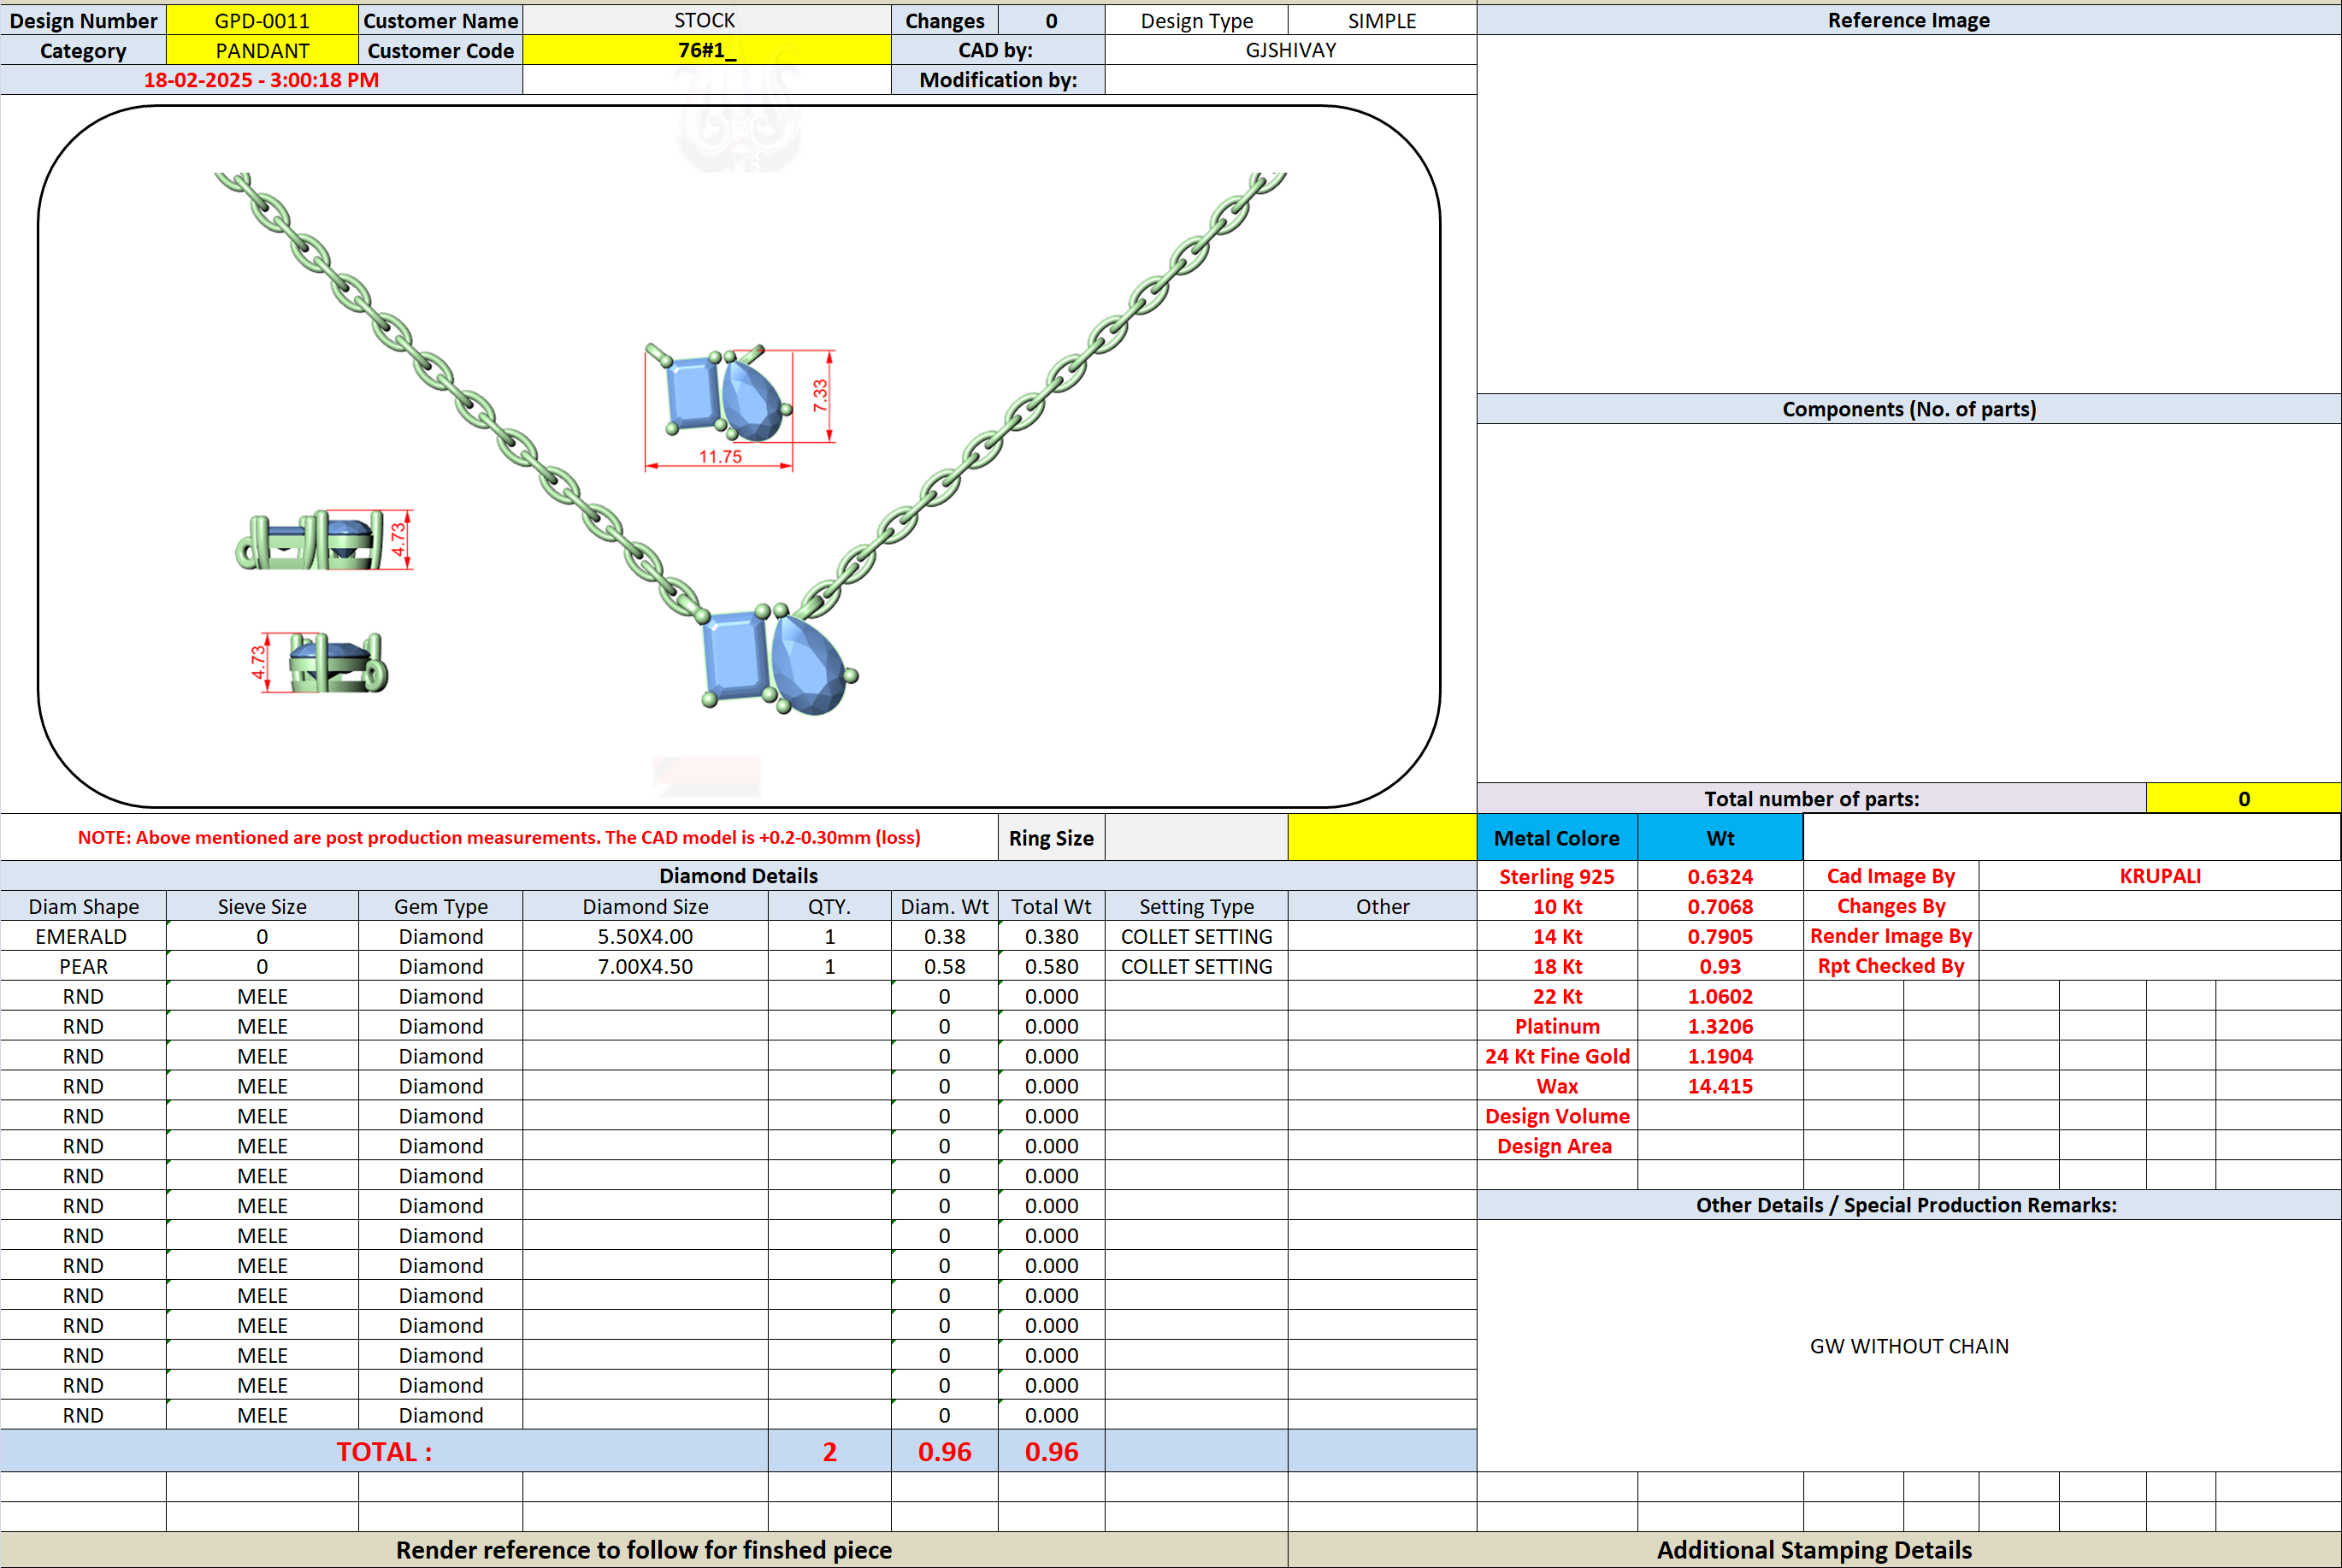The height and width of the screenshot is (1568, 2342).
Task: Select the 76#1_ customer code cell
Action: [x=706, y=50]
